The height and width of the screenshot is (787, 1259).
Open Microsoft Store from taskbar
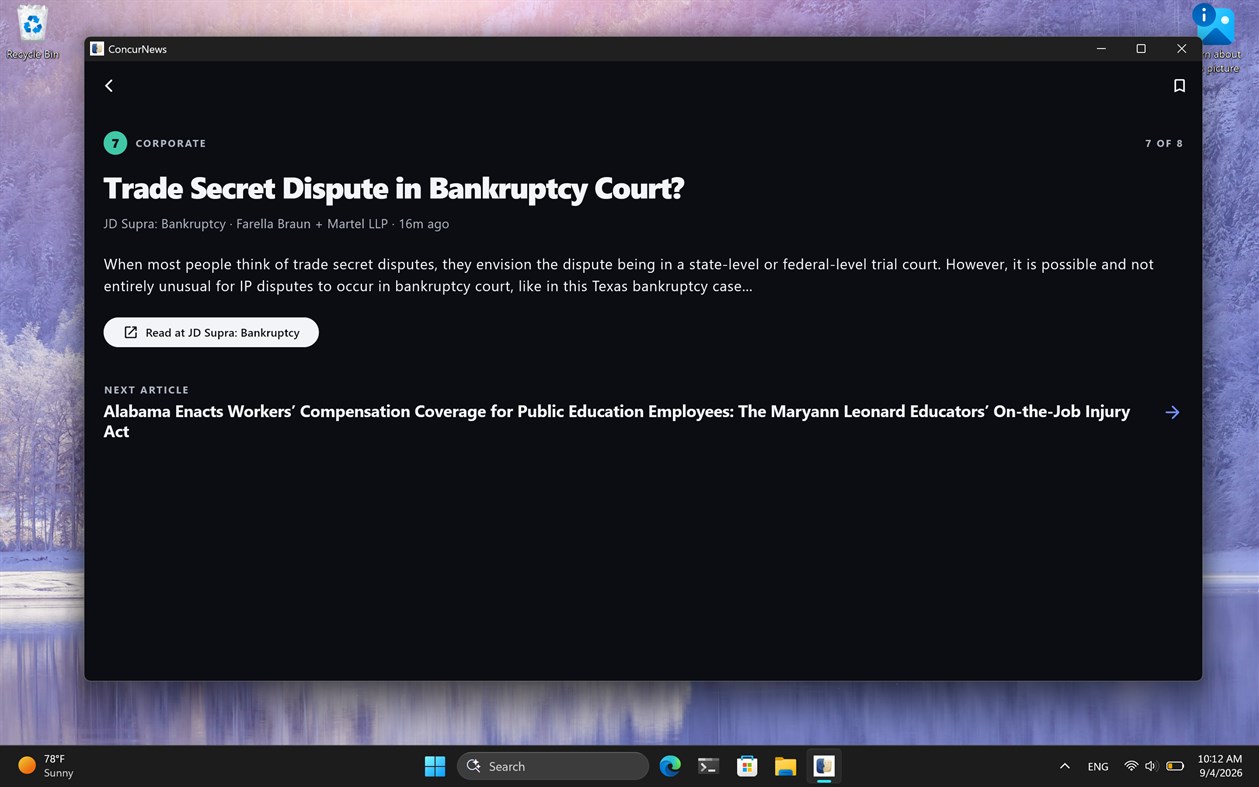747,766
